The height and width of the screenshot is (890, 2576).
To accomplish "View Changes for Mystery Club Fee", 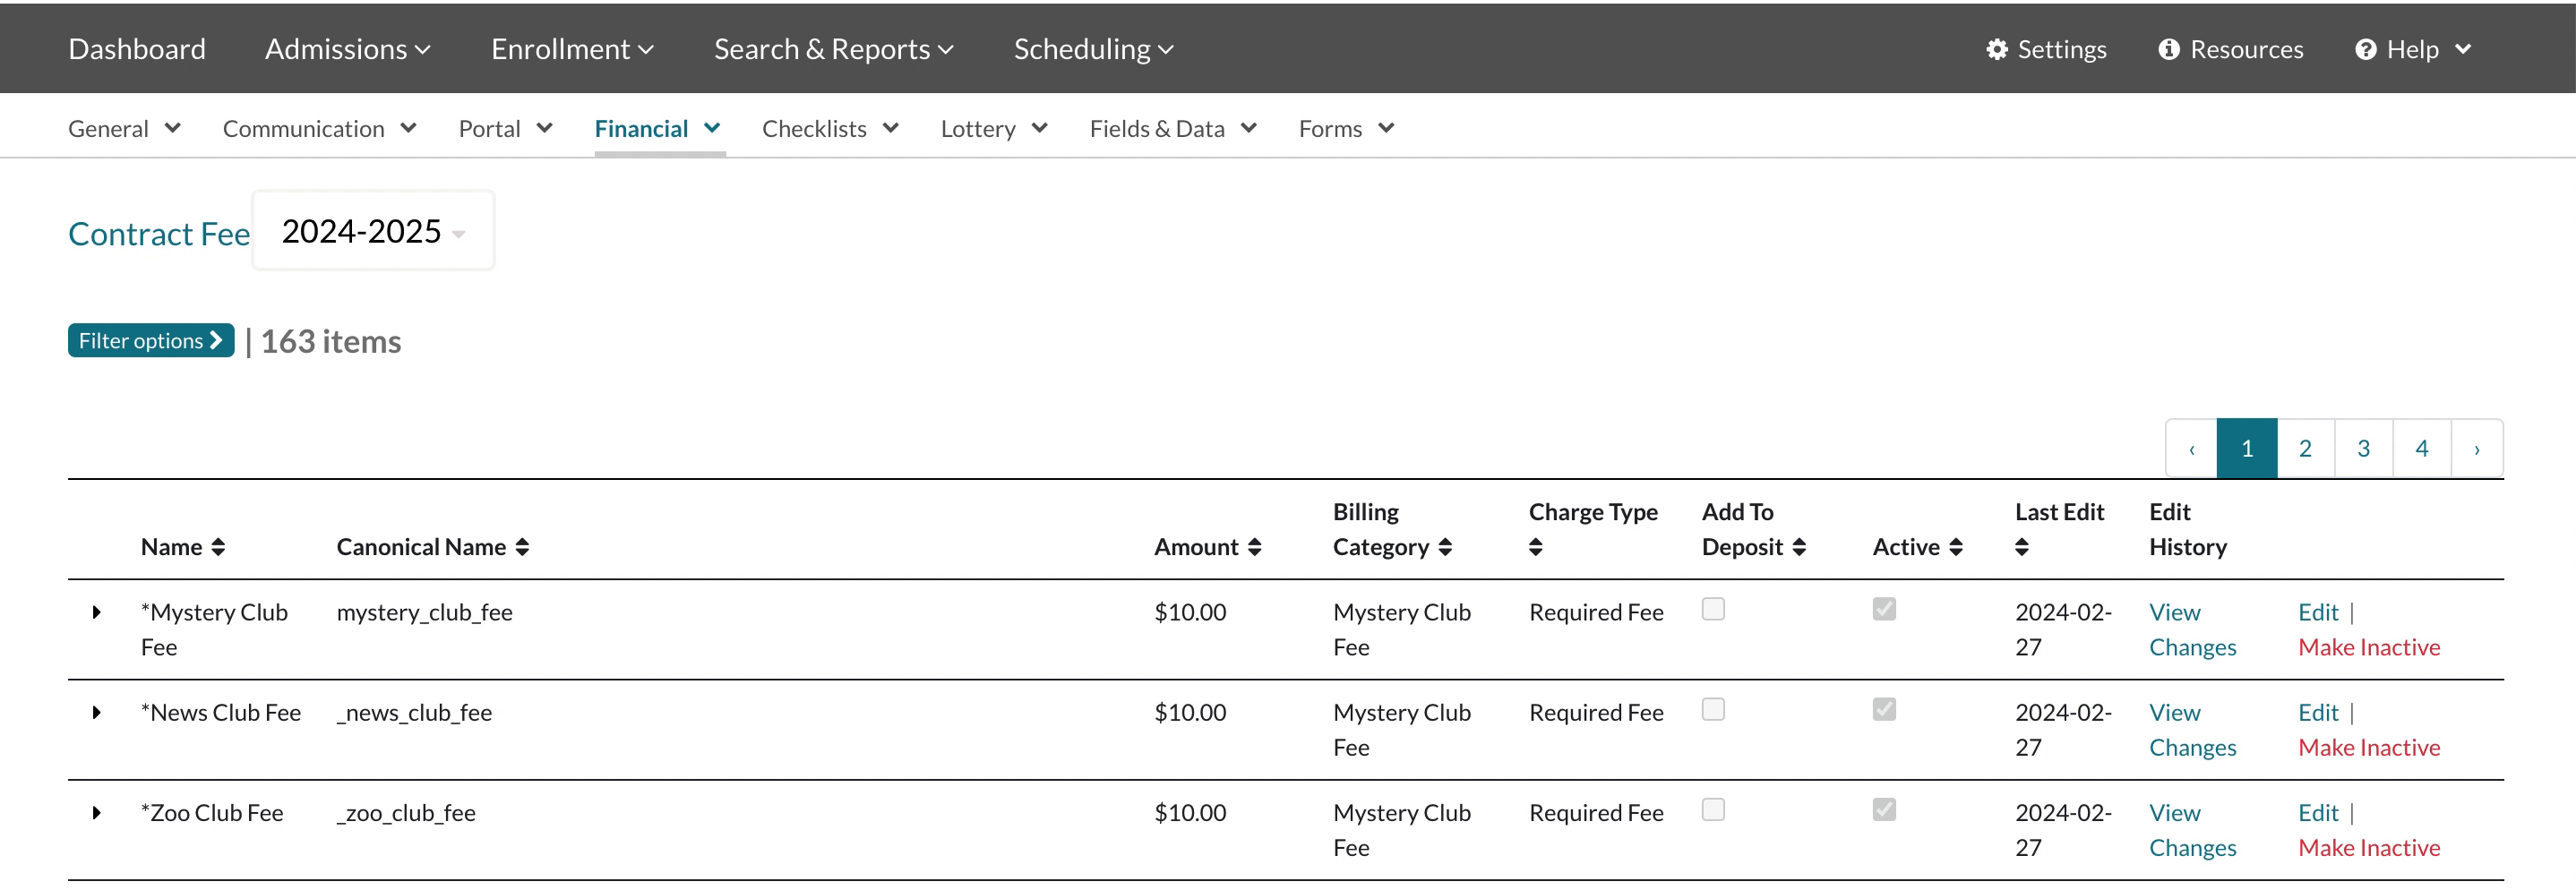I will 2191,629.
